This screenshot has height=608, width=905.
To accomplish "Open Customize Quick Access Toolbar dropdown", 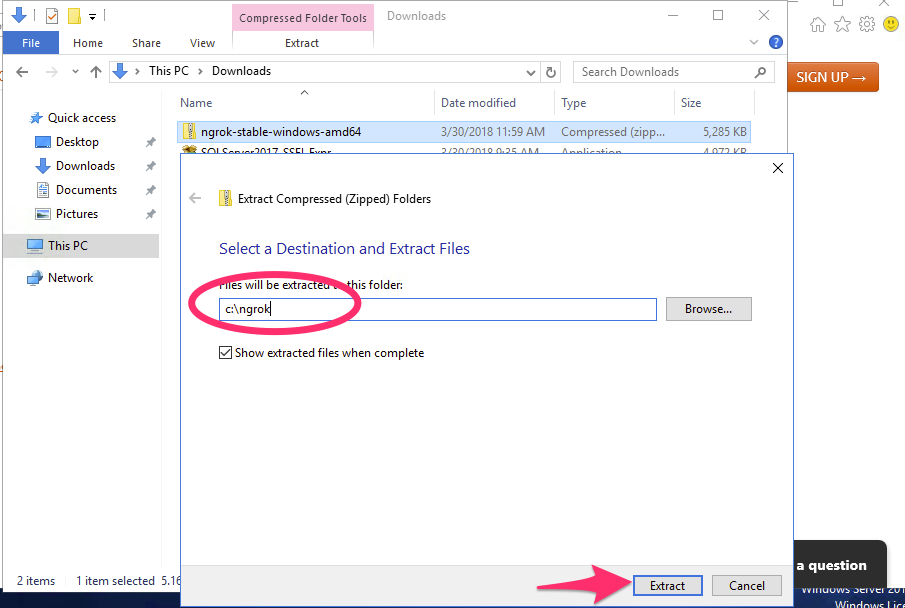I will tap(92, 17).
